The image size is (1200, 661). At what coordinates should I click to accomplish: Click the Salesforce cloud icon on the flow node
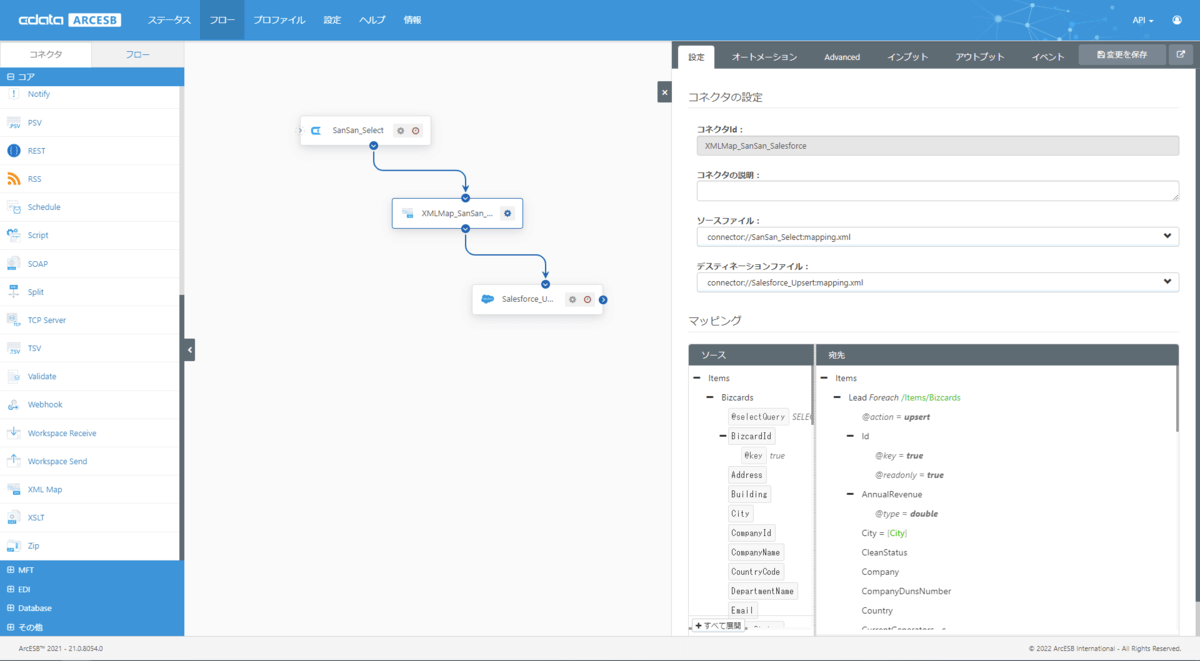(487, 299)
